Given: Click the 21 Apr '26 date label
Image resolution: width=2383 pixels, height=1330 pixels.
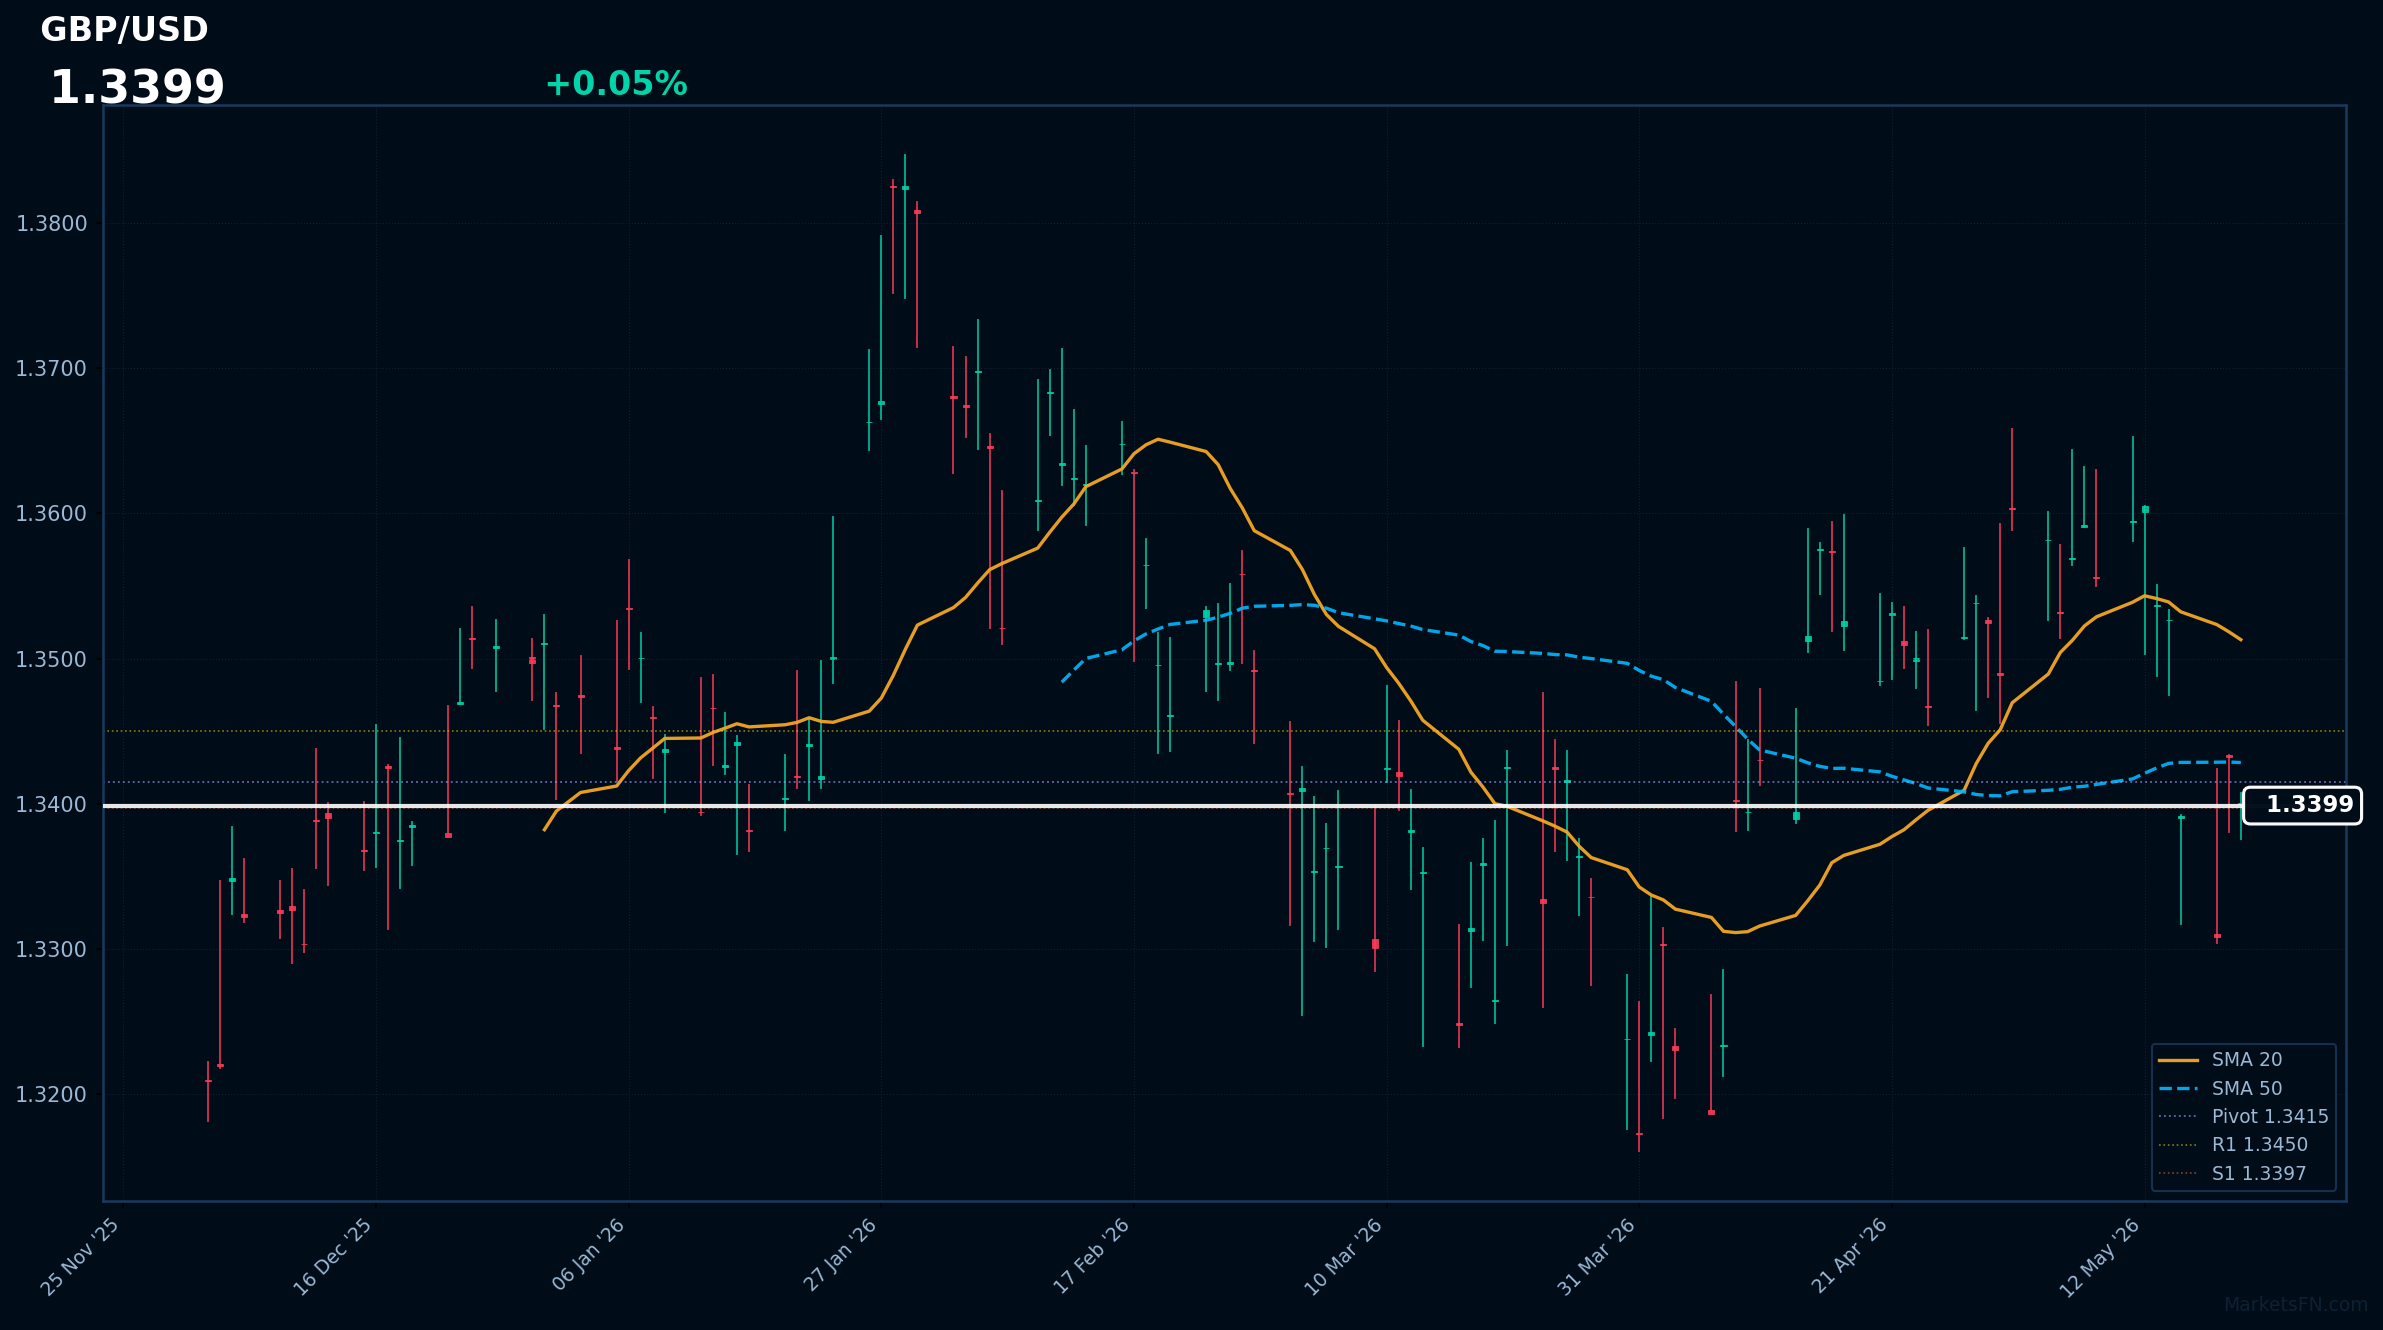Looking at the screenshot, I should (1849, 1257).
